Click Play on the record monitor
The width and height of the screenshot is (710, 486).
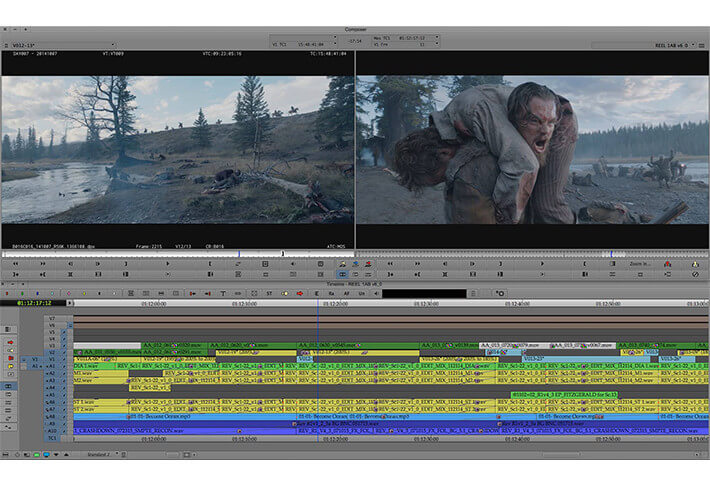[x=542, y=264]
